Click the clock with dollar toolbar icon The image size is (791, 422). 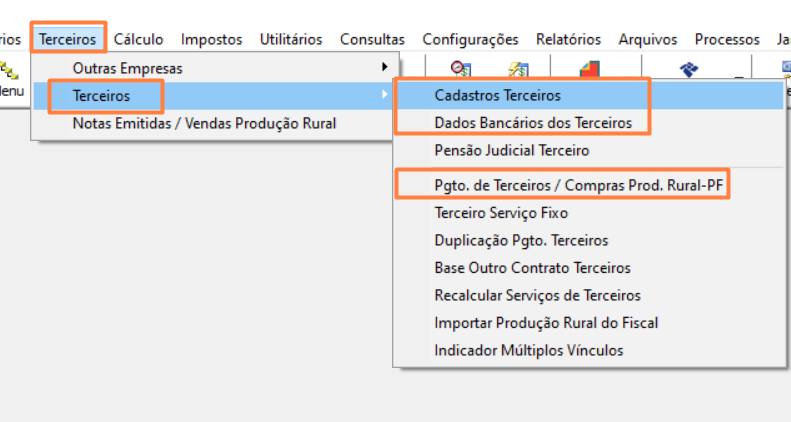tap(461, 69)
